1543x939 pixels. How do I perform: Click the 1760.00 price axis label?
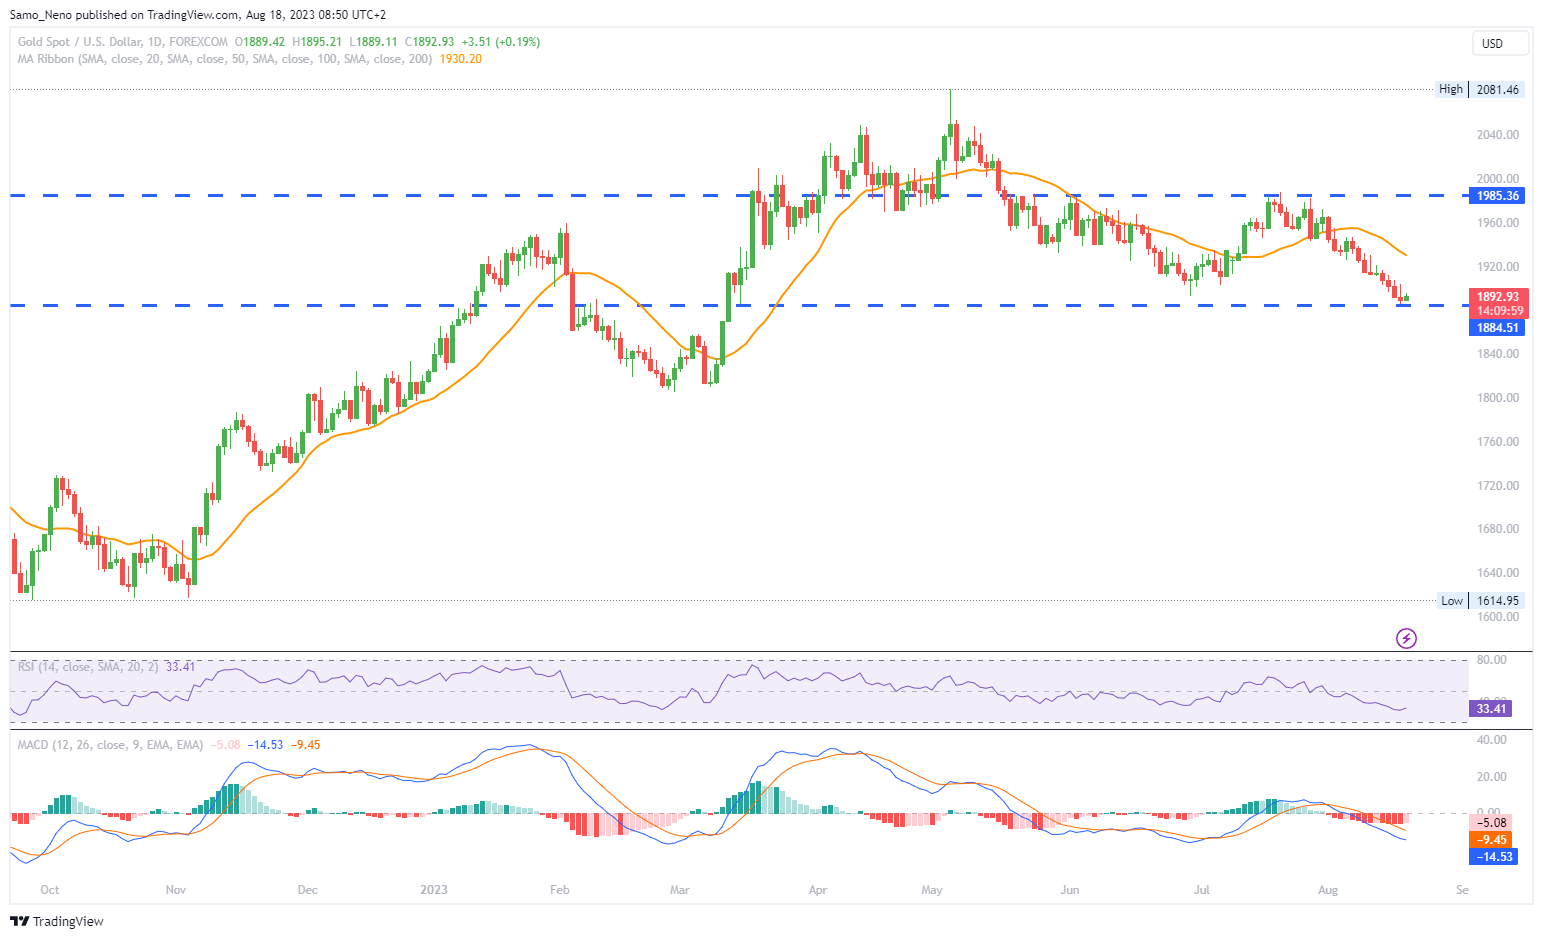click(x=1498, y=442)
